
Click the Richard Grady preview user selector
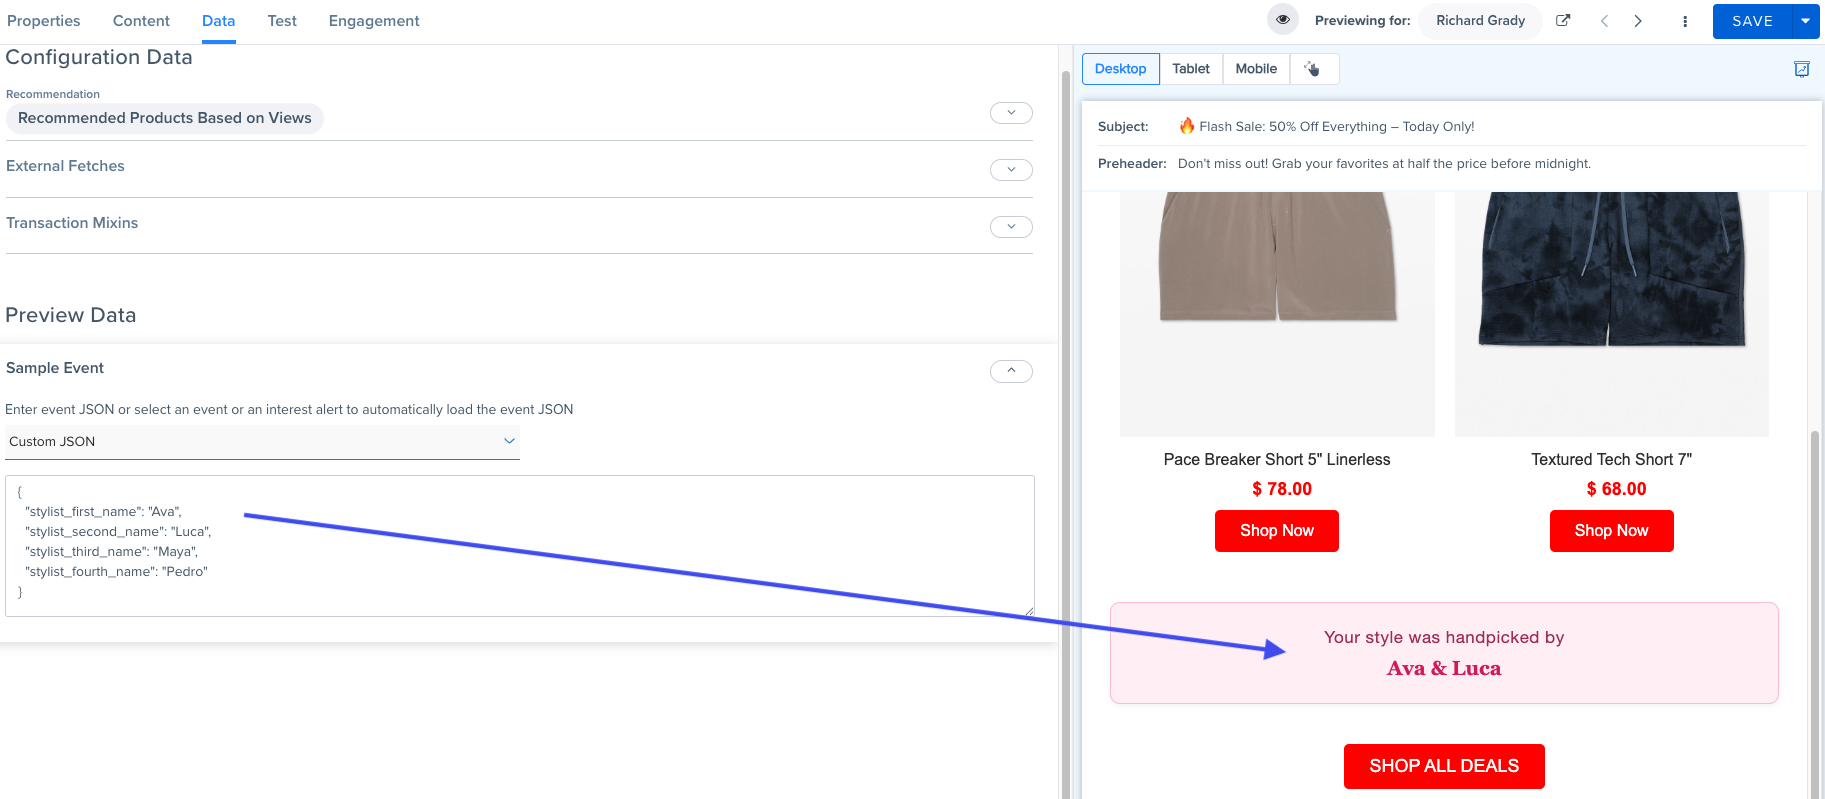[x=1481, y=21]
